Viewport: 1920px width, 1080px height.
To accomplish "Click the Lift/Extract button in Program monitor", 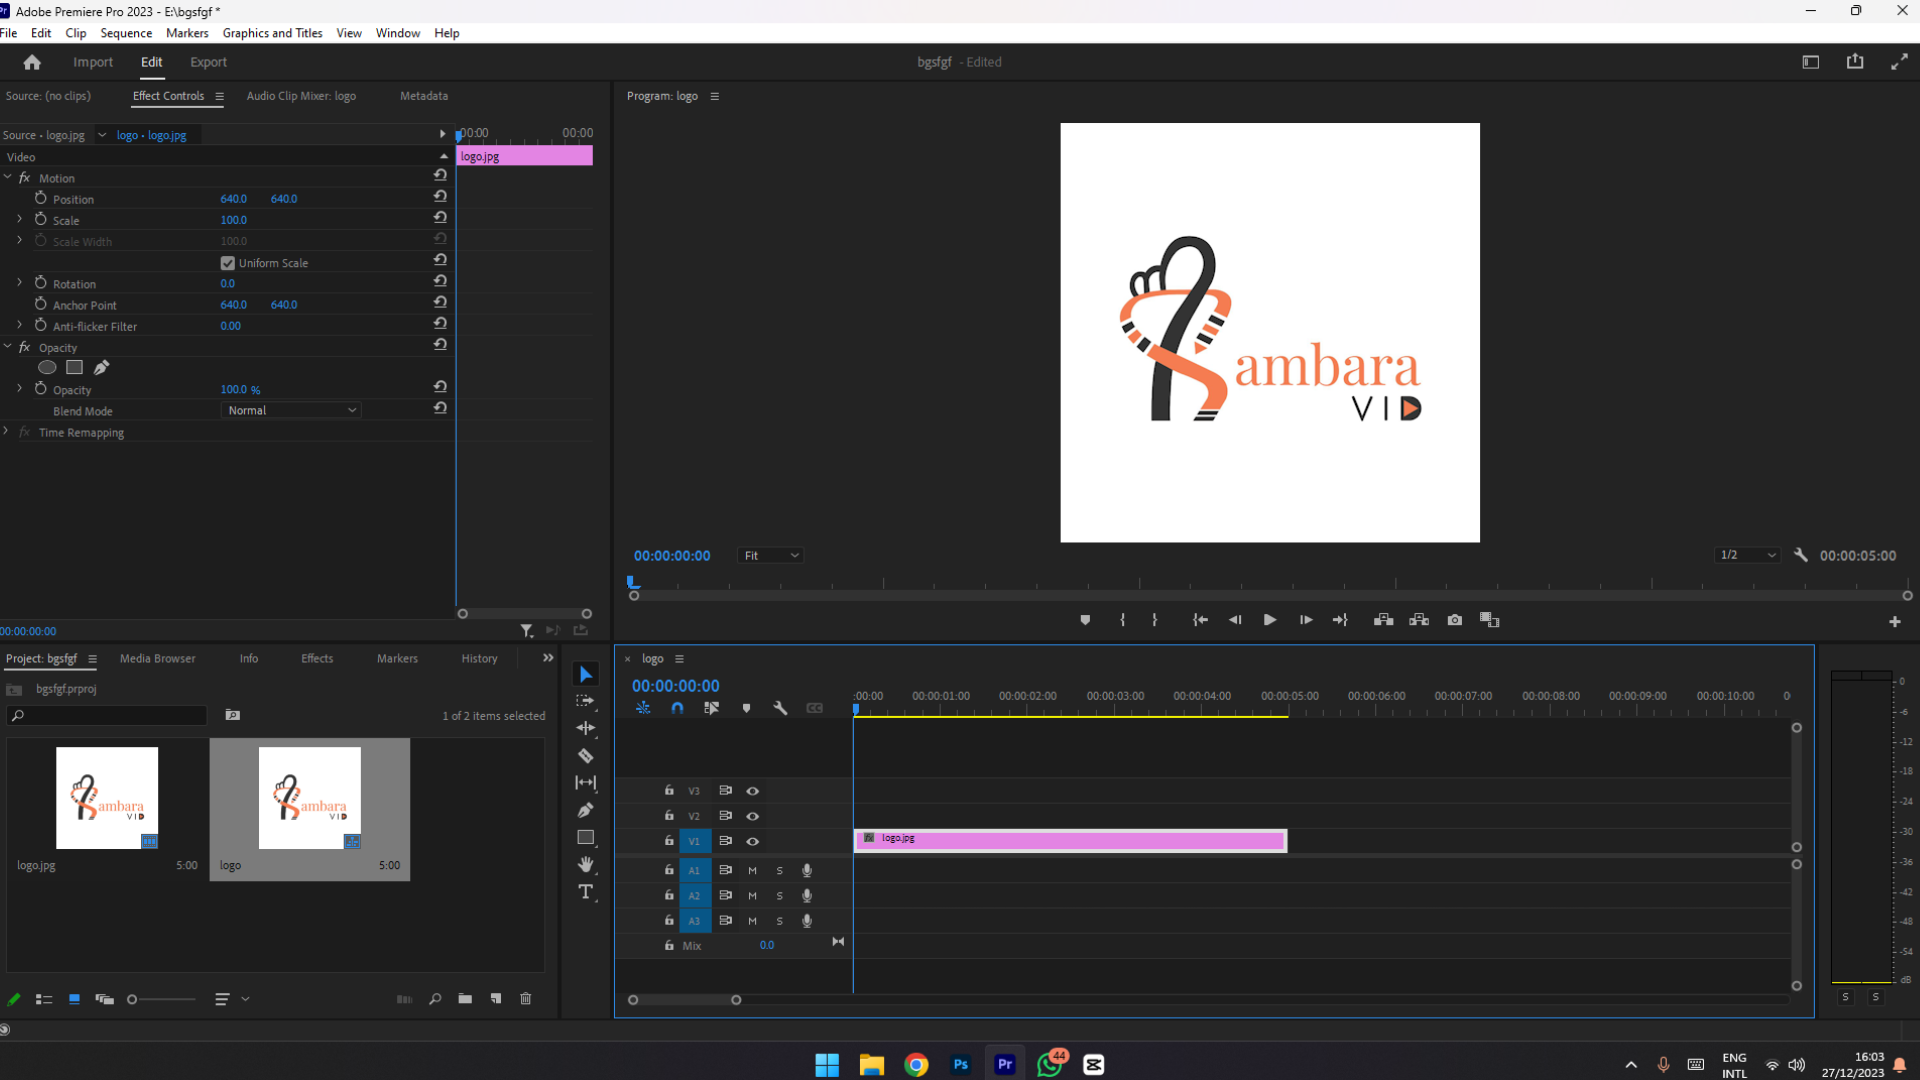I will coord(1385,618).
